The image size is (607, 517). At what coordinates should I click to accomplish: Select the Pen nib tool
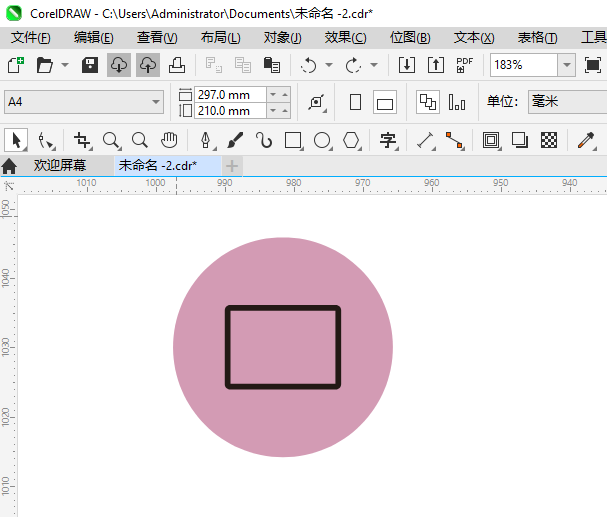207,140
